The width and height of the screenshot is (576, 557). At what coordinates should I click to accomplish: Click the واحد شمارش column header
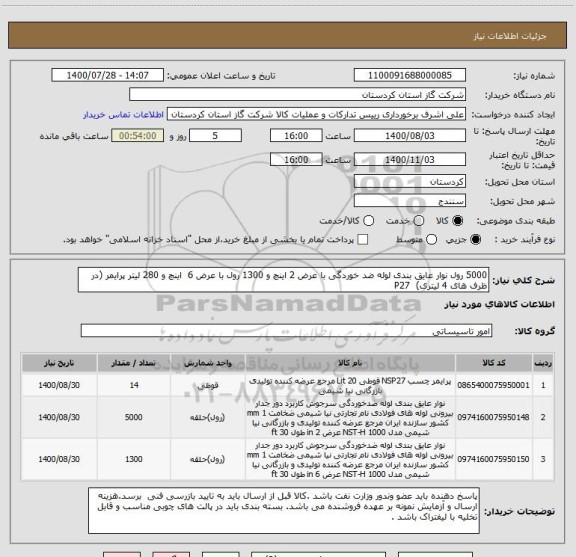pos(208,363)
